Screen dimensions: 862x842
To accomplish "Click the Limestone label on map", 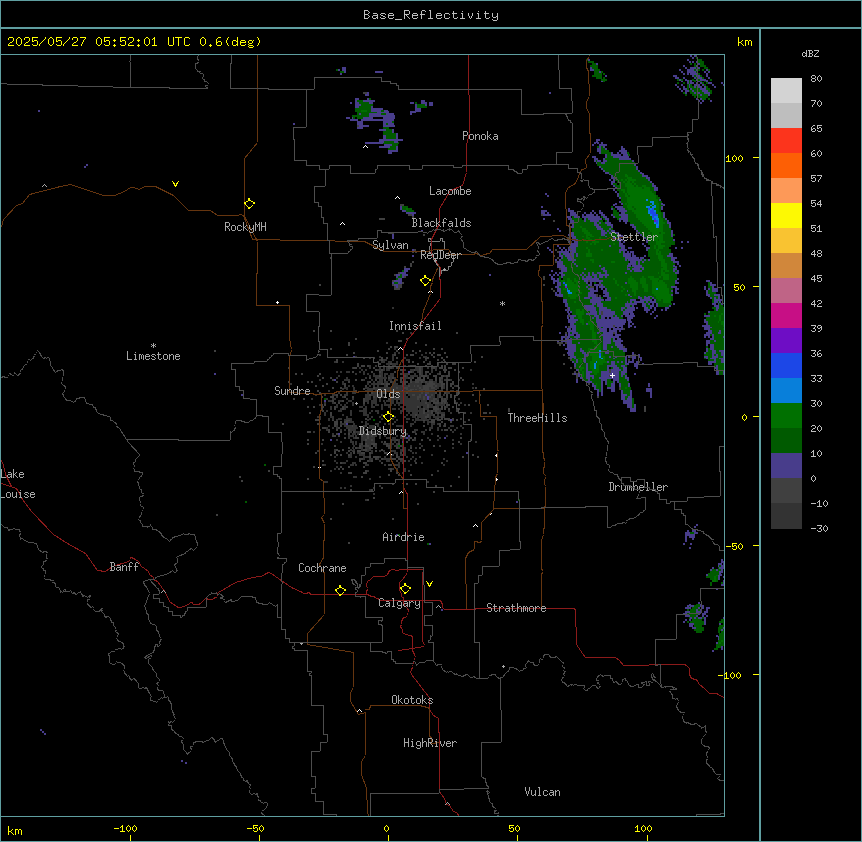I will [x=153, y=356].
